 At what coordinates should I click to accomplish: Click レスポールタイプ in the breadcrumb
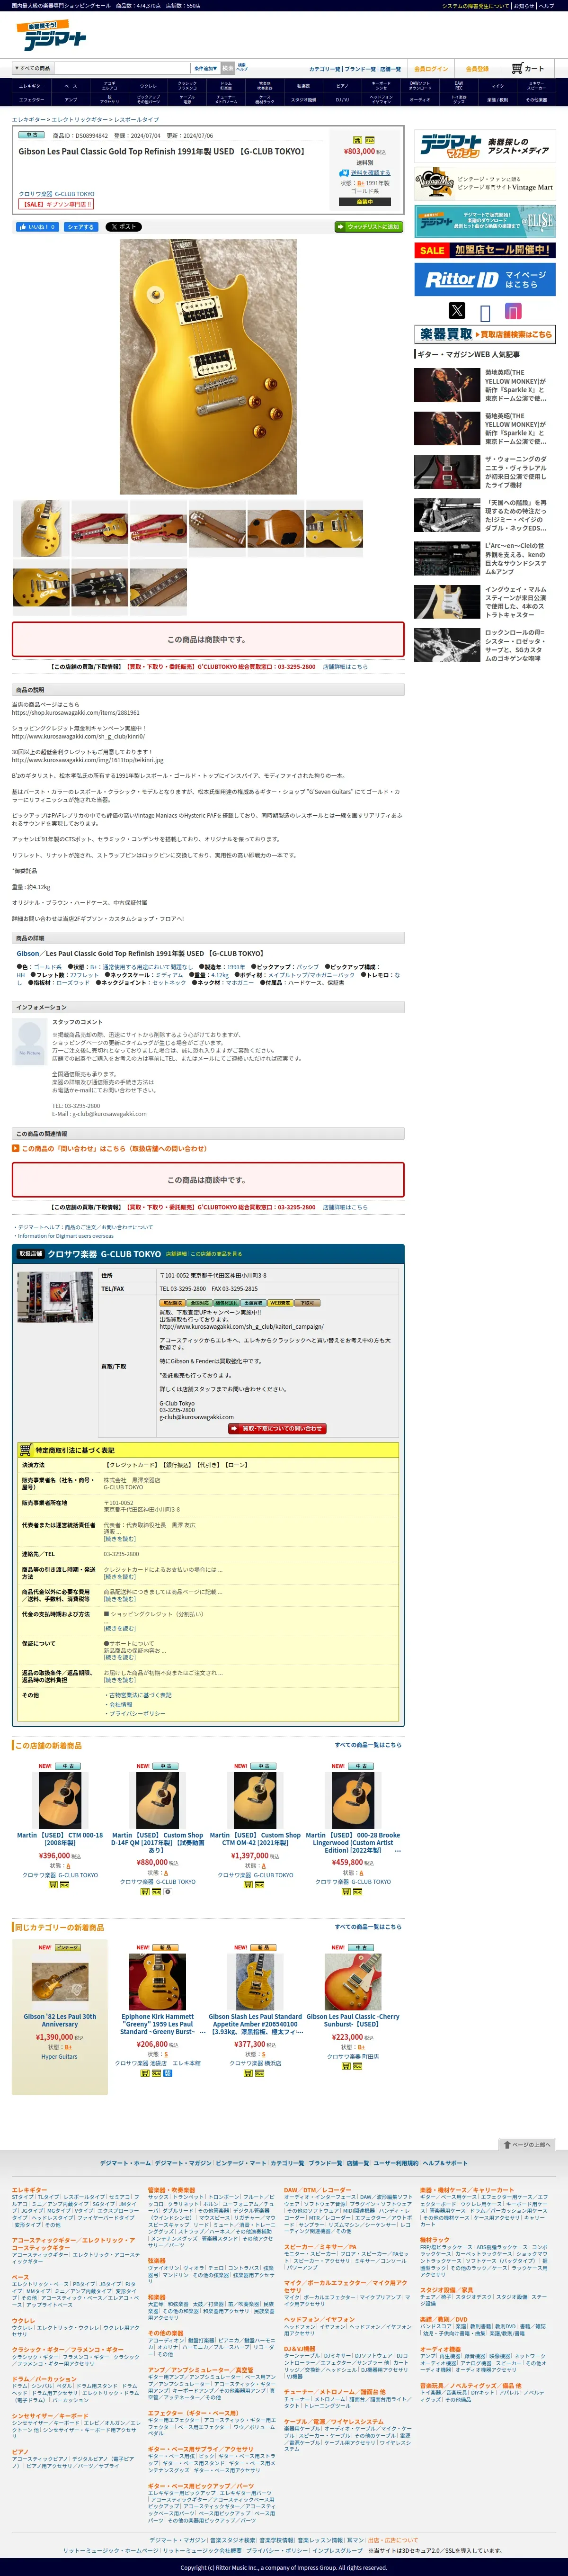point(136,119)
